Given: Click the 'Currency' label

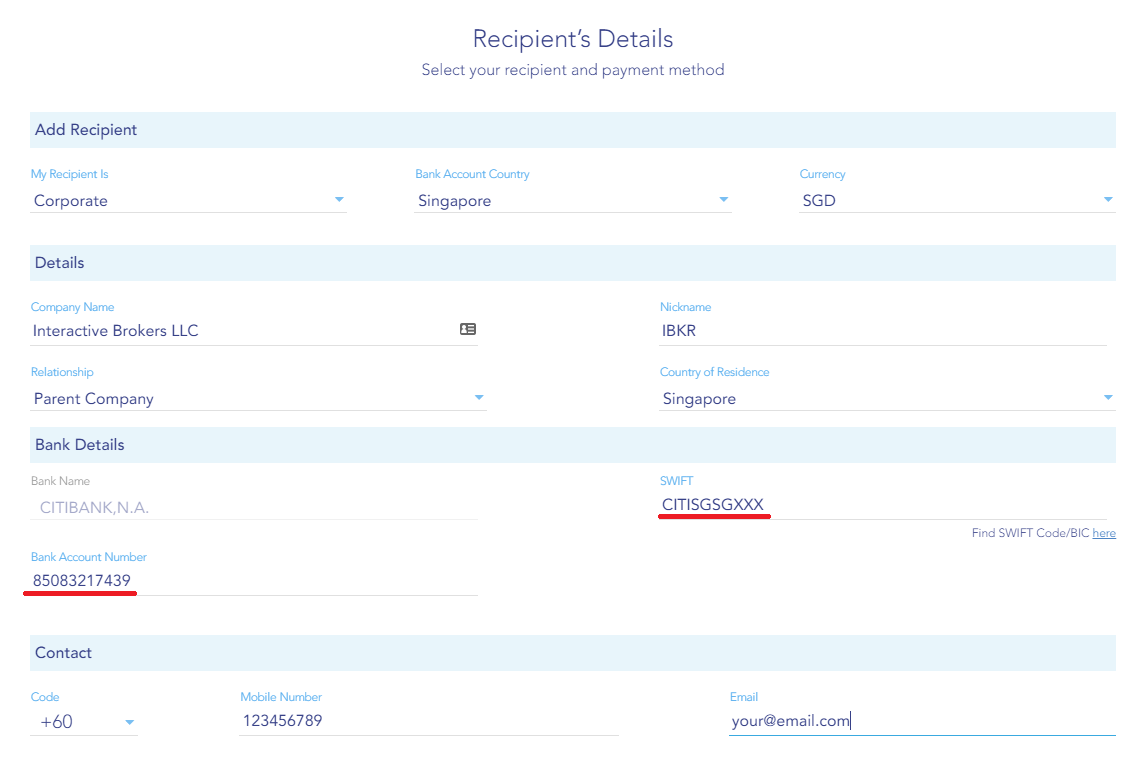Looking at the screenshot, I should pos(822,174).
